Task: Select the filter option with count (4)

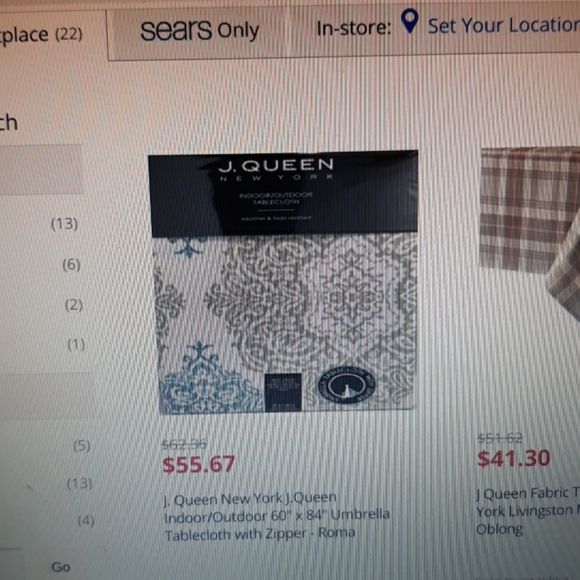Action: click(x=86, y=521)
